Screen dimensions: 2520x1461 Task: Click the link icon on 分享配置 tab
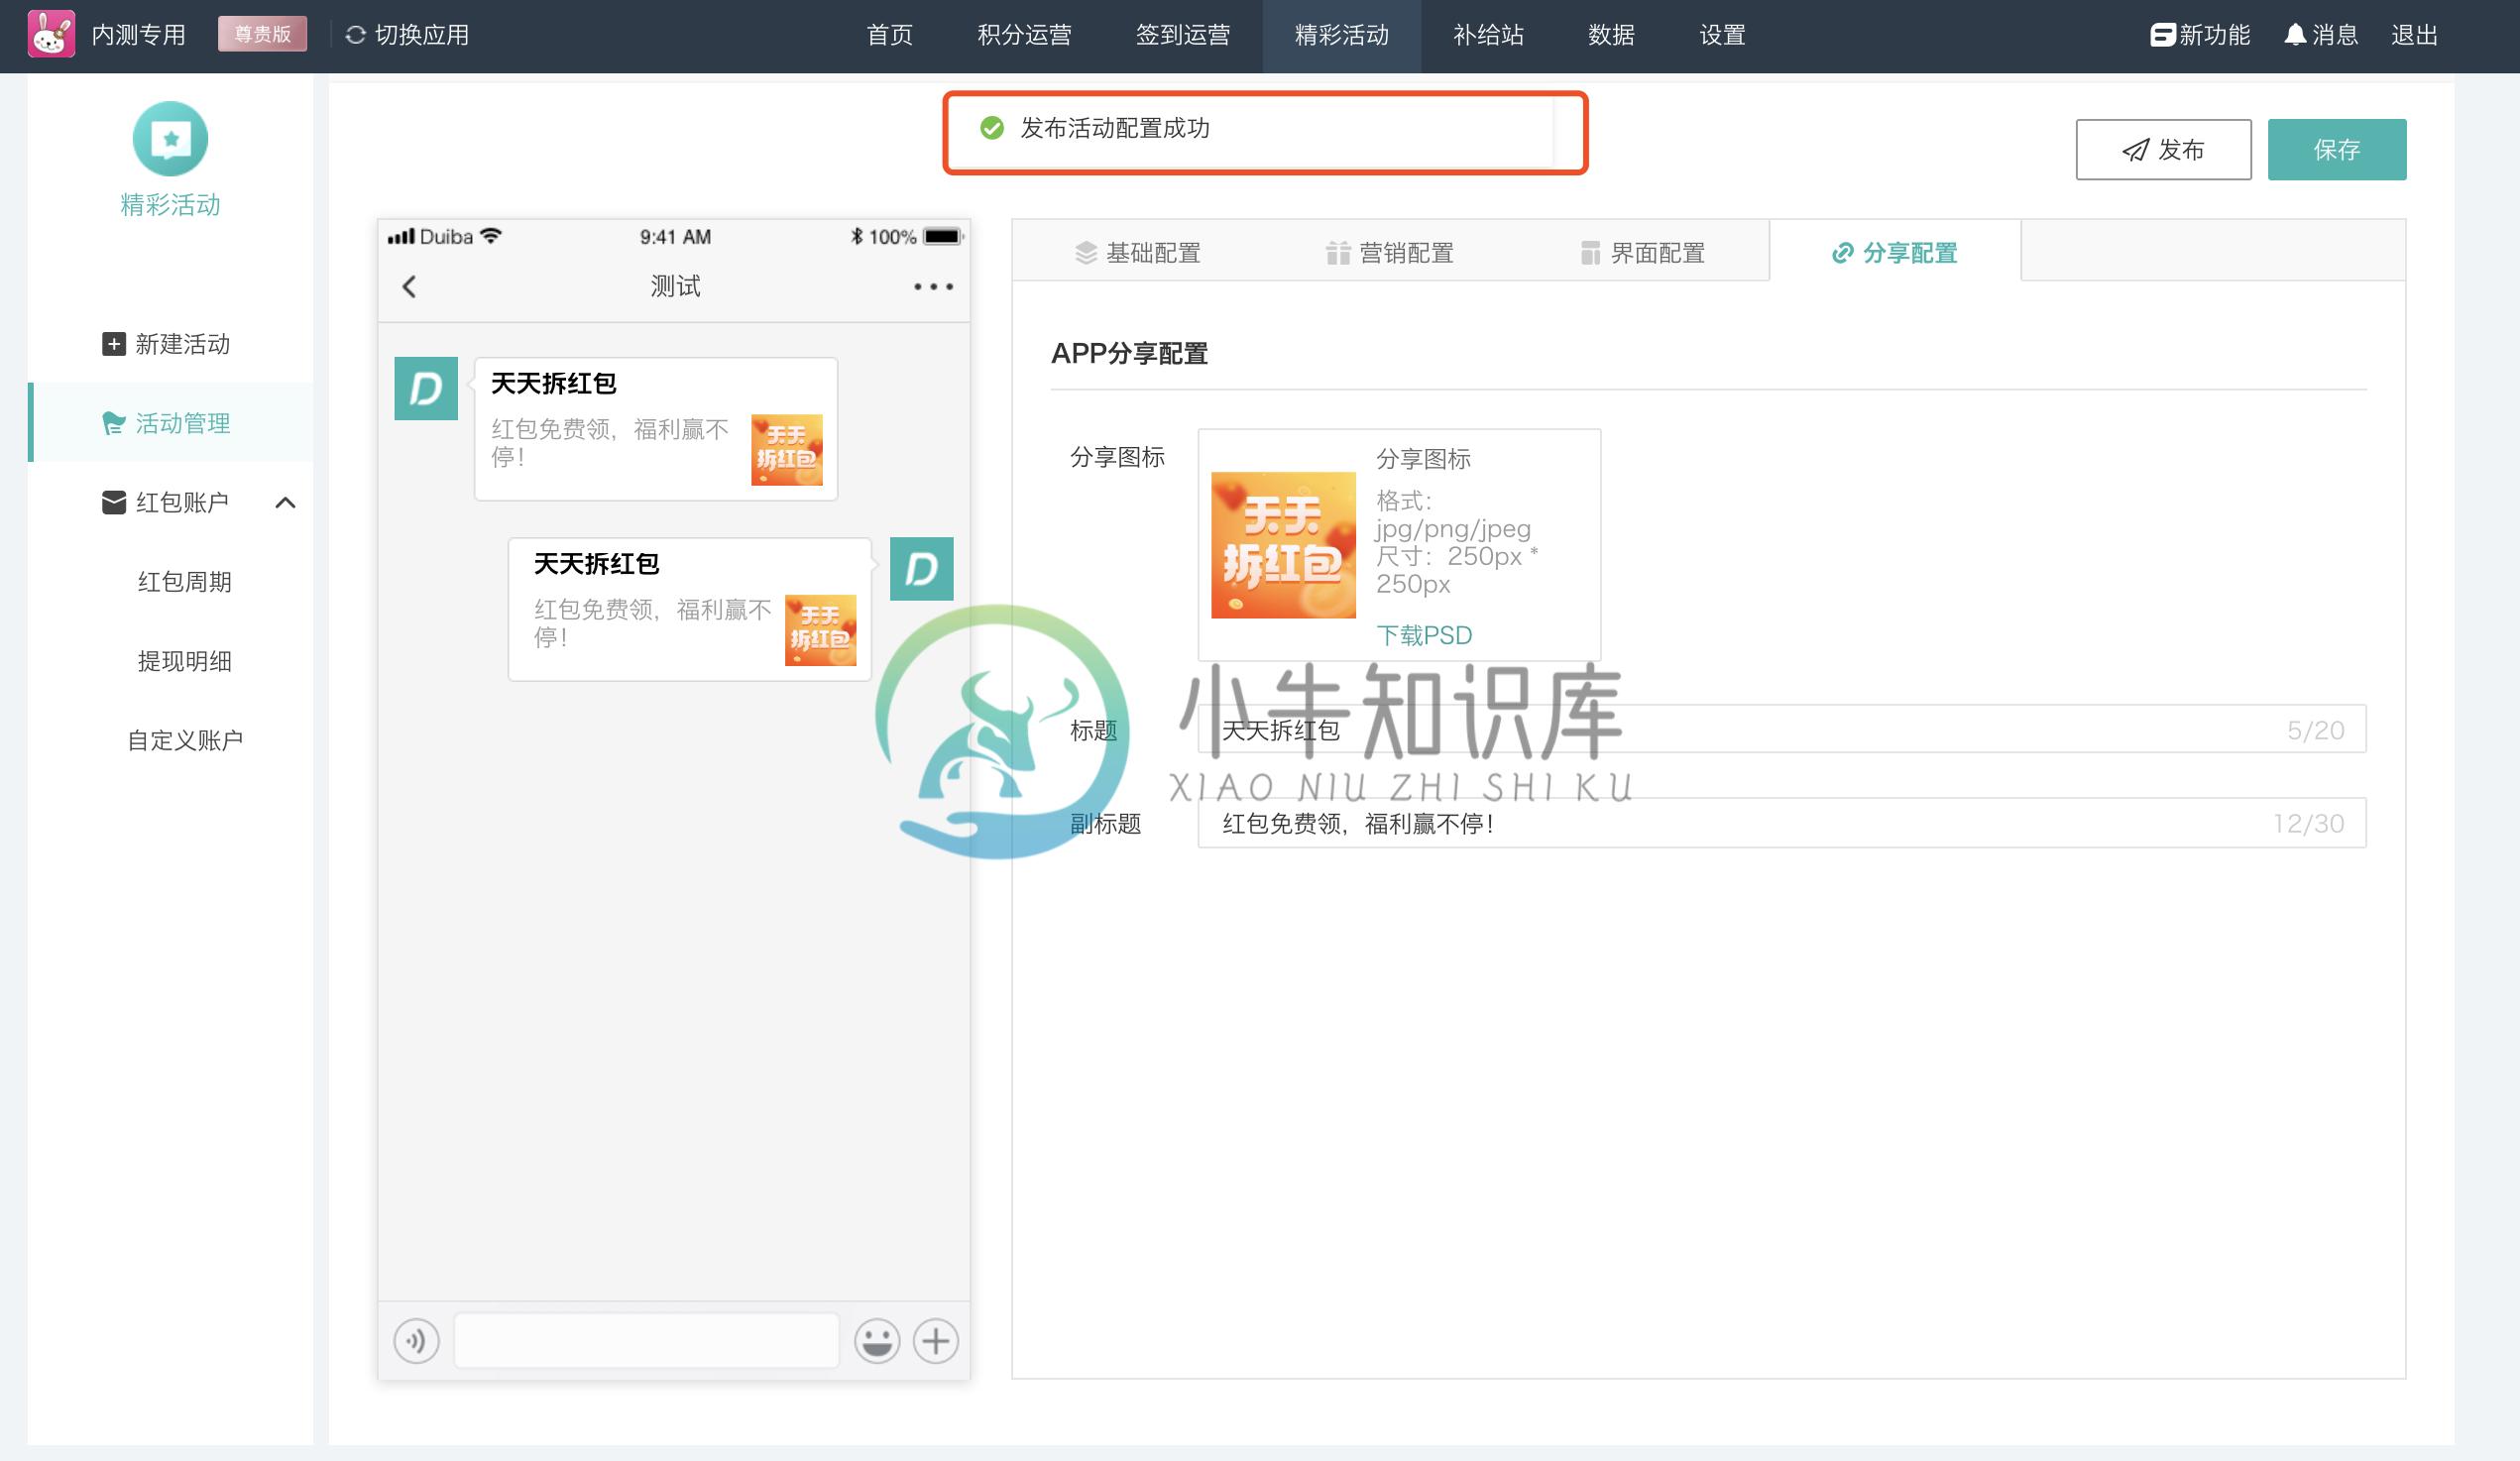pyautogui.click(x=1842, y=253)
